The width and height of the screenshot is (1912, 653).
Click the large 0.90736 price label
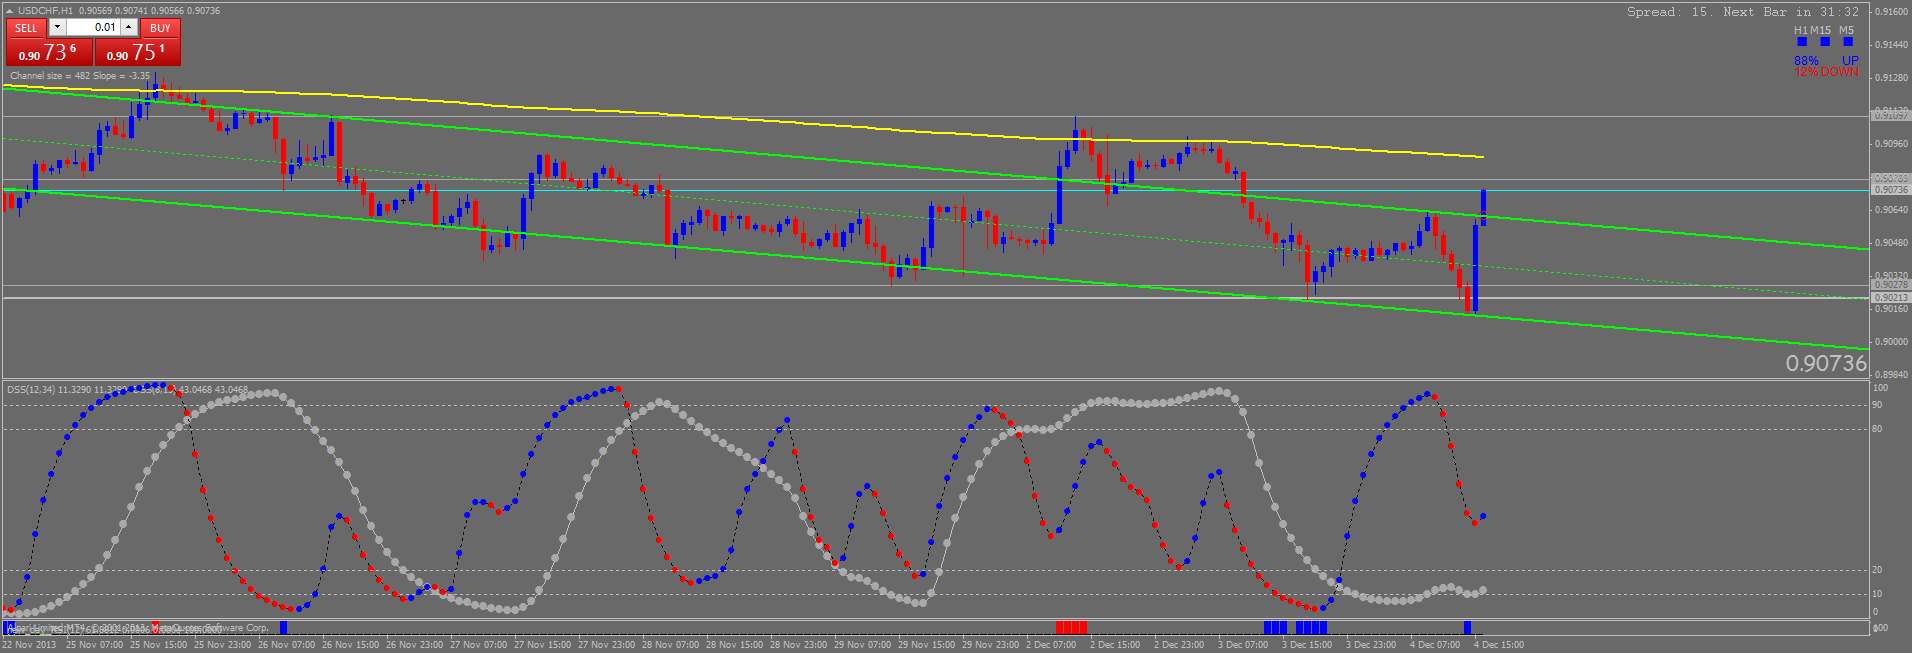[x=1826, y=363]
